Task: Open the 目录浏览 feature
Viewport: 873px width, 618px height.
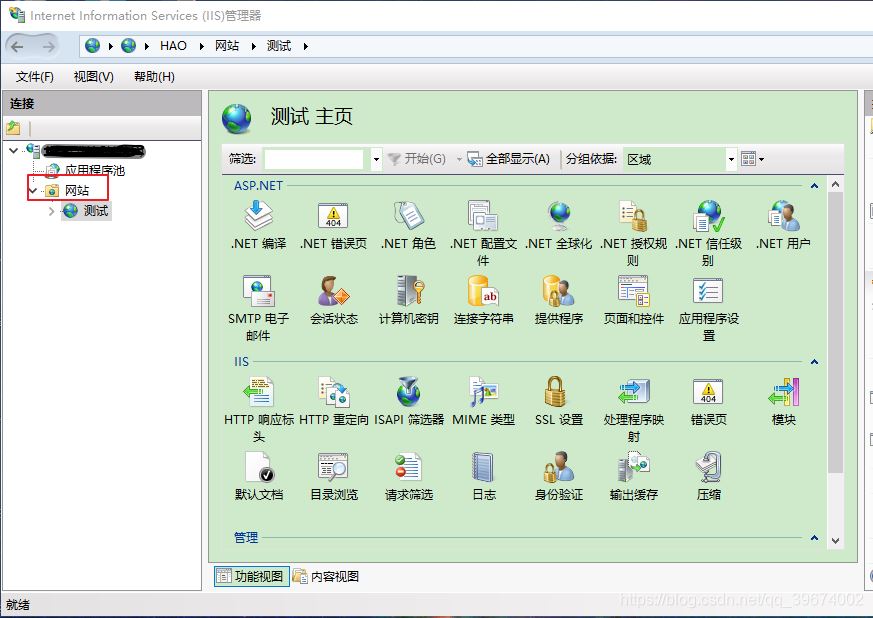Action: [333, 476]
